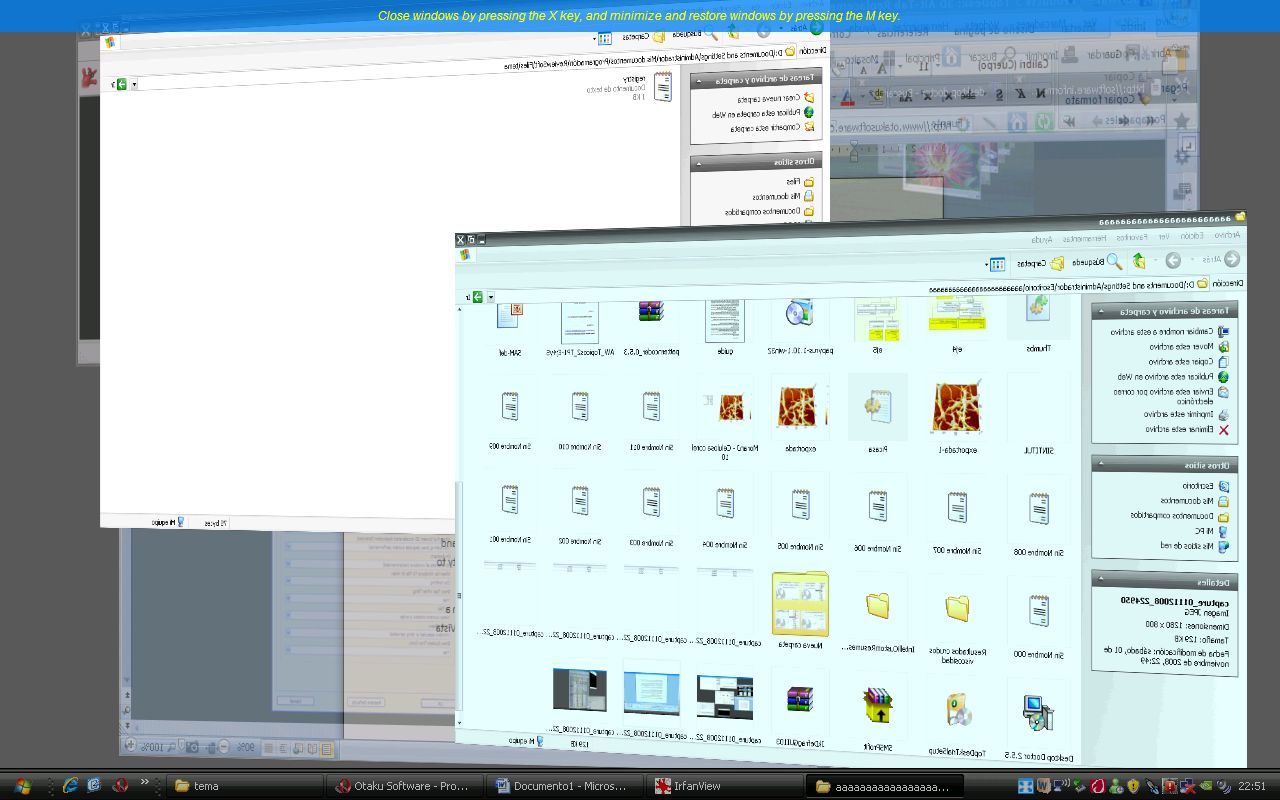Click green Ir go arrow in tema window
The image size is (1280, 800).
121,84
